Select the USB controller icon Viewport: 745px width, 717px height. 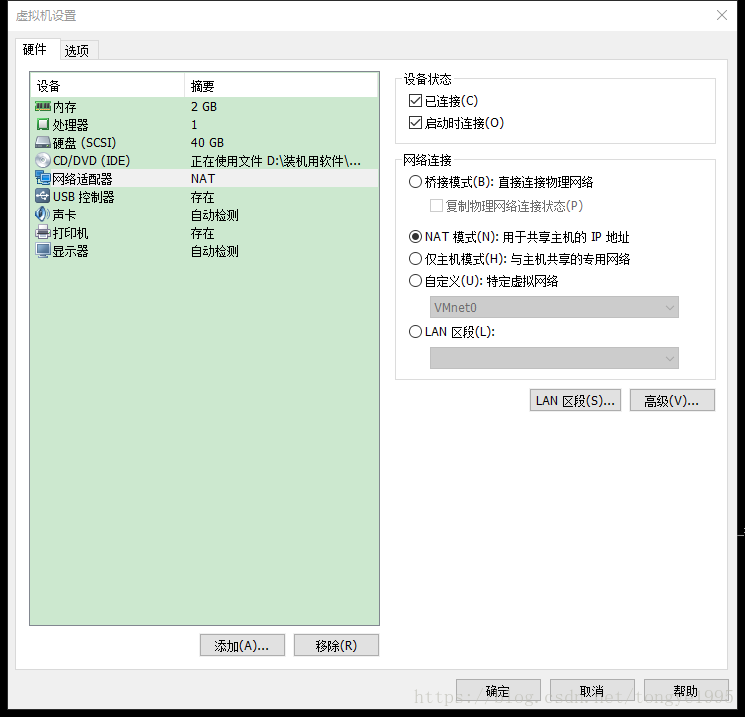pyautogui.click(x=43, y=196)
